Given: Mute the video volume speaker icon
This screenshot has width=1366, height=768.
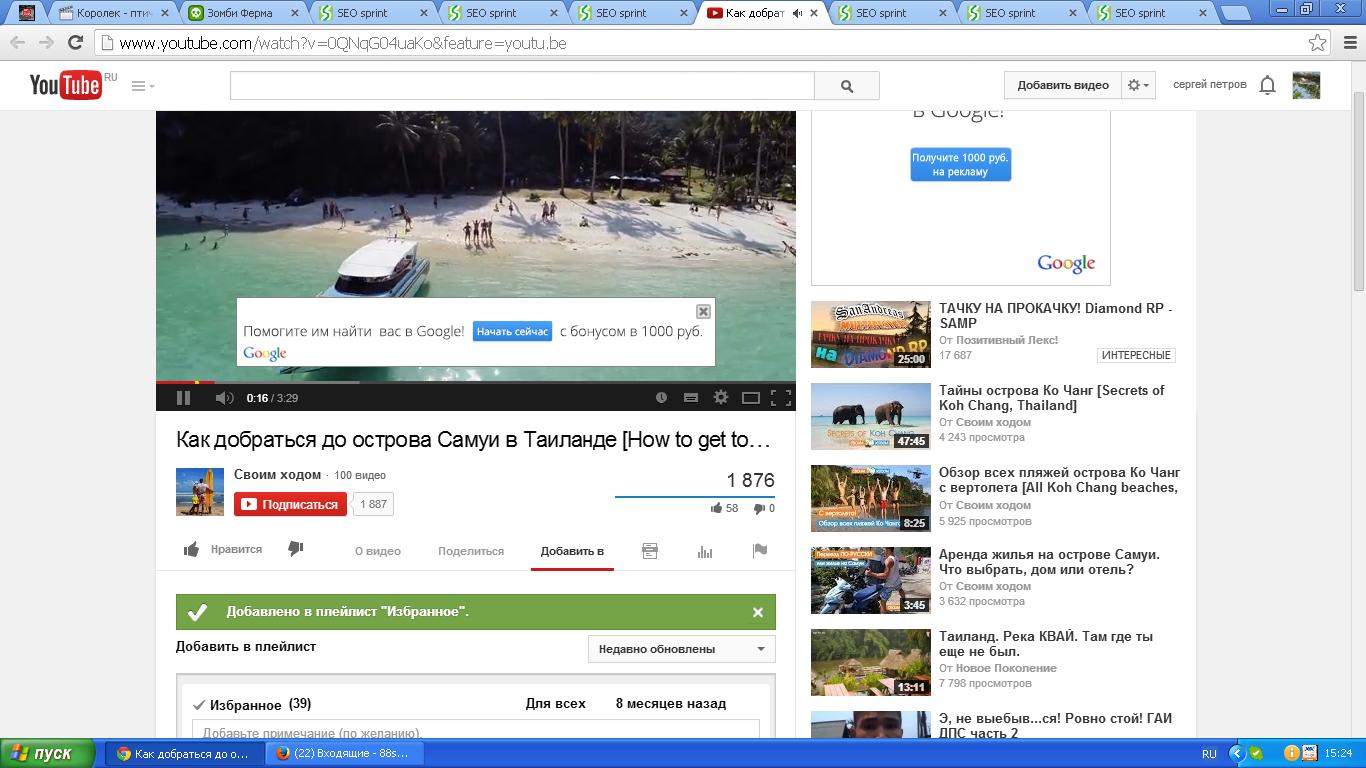Looking at the screenshot, I should point(224,398).
